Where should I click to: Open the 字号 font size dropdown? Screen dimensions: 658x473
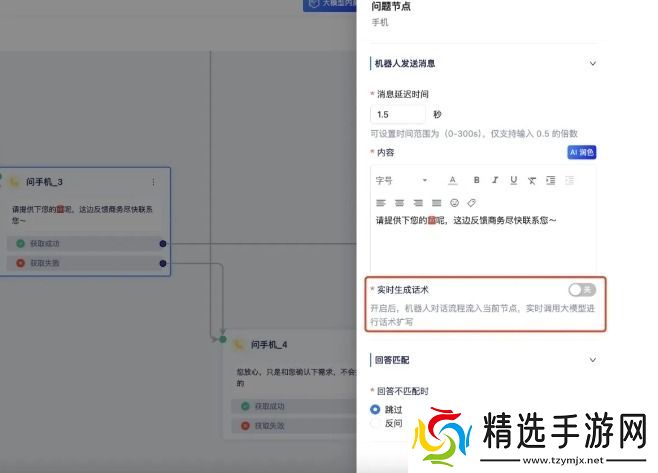(x=402, y=180)
